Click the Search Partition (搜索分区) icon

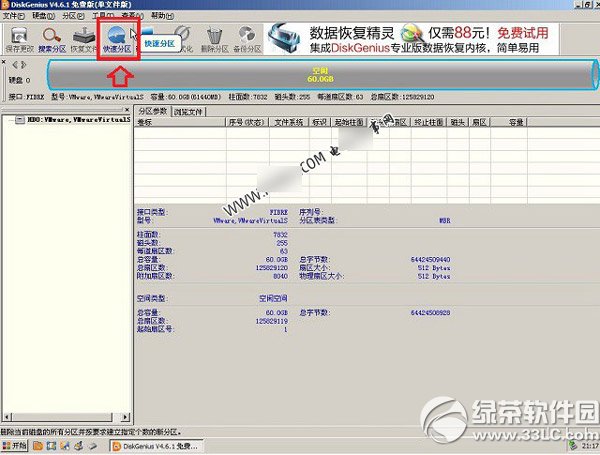click(x=51, y=39)
